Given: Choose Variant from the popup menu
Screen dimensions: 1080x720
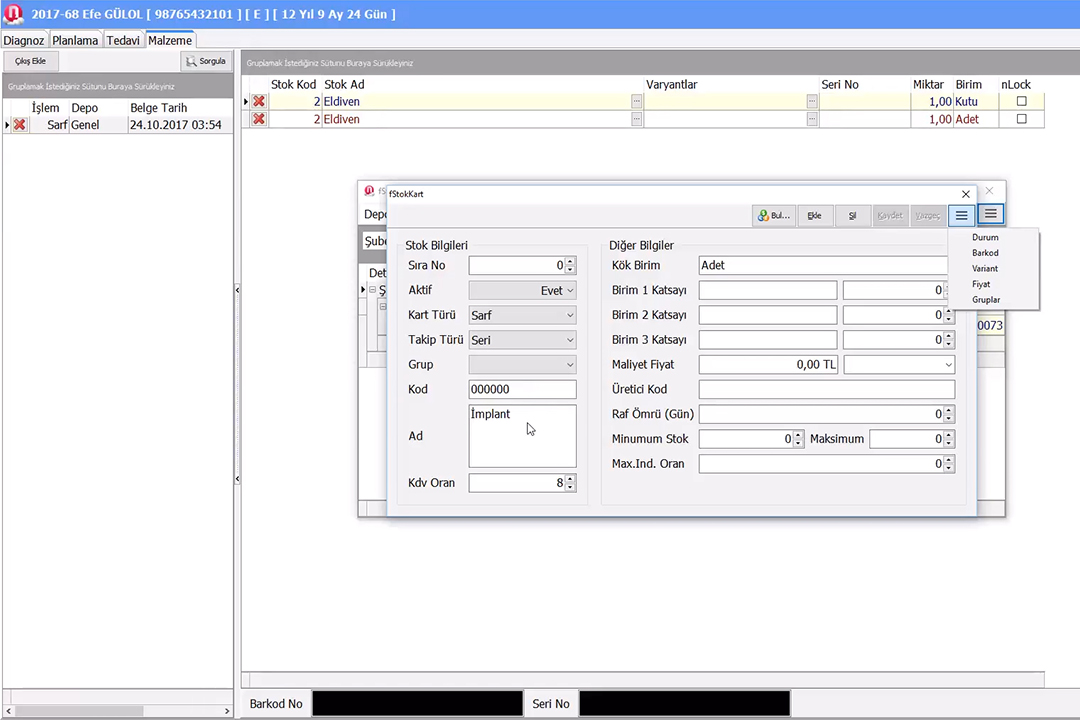Looking at the screenshot, I should tap(985, 269).
